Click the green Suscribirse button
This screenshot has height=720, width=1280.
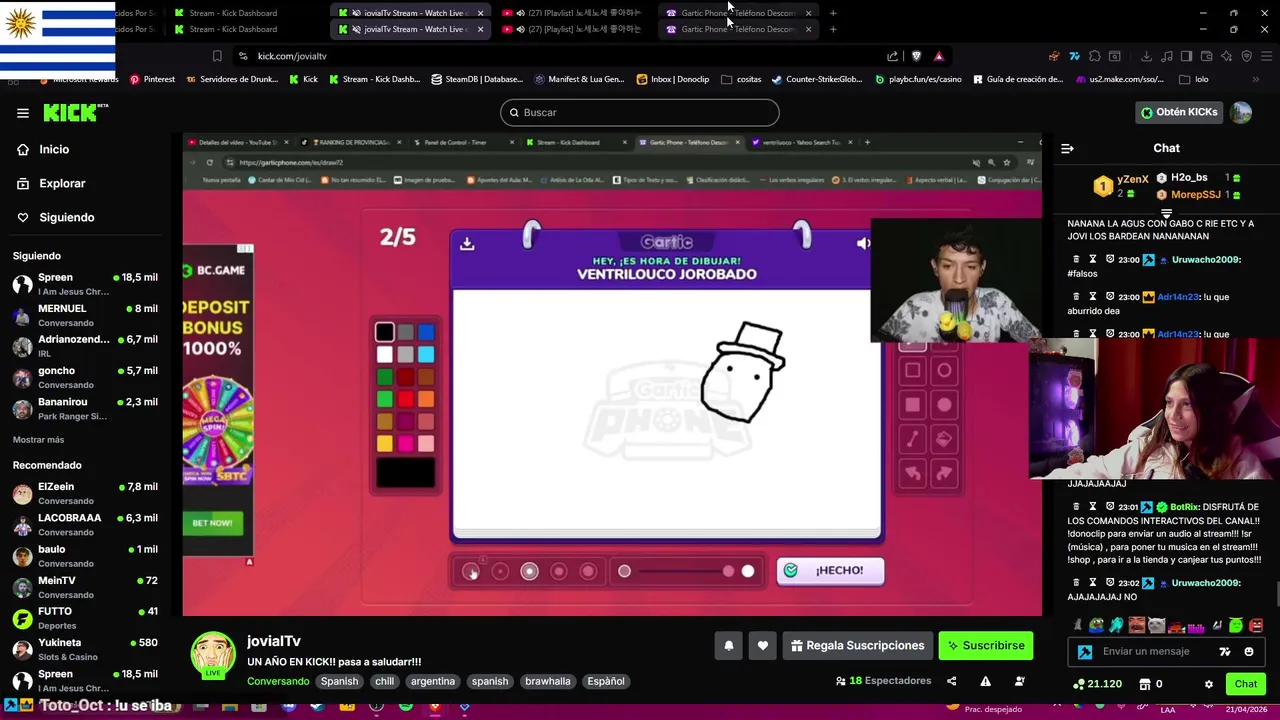(986, 646)
